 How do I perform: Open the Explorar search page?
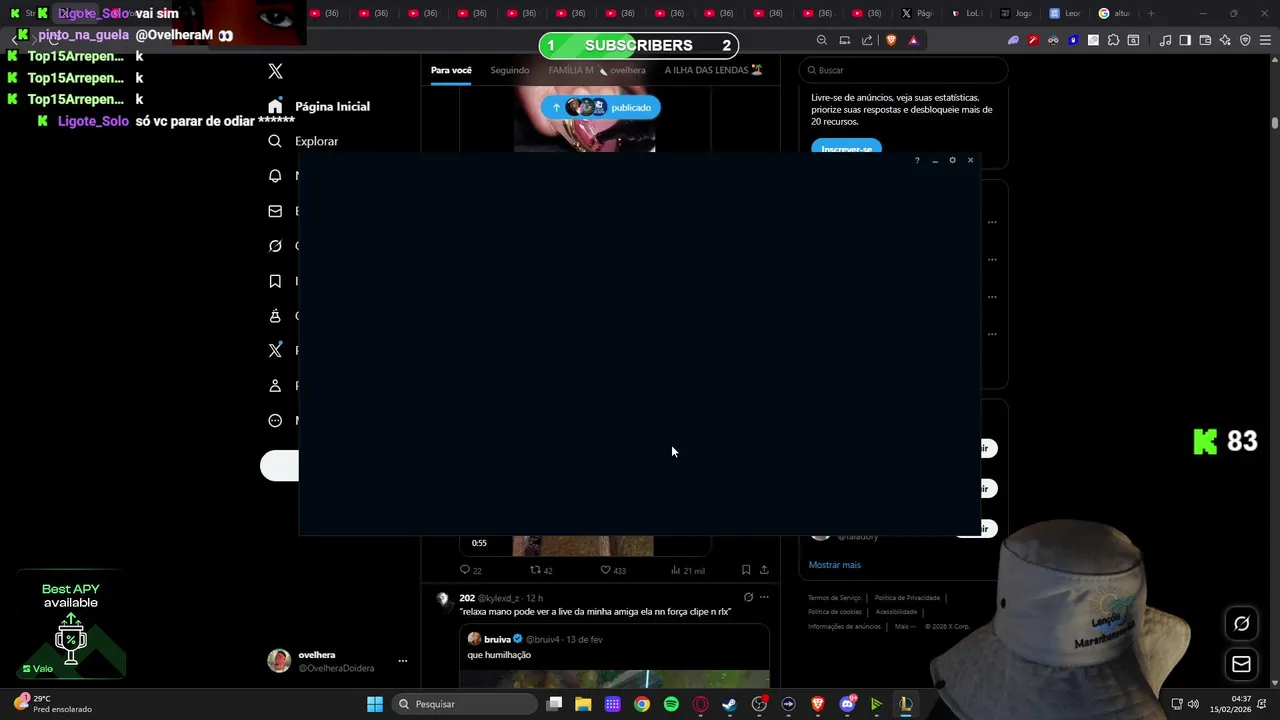click(303, 141)
